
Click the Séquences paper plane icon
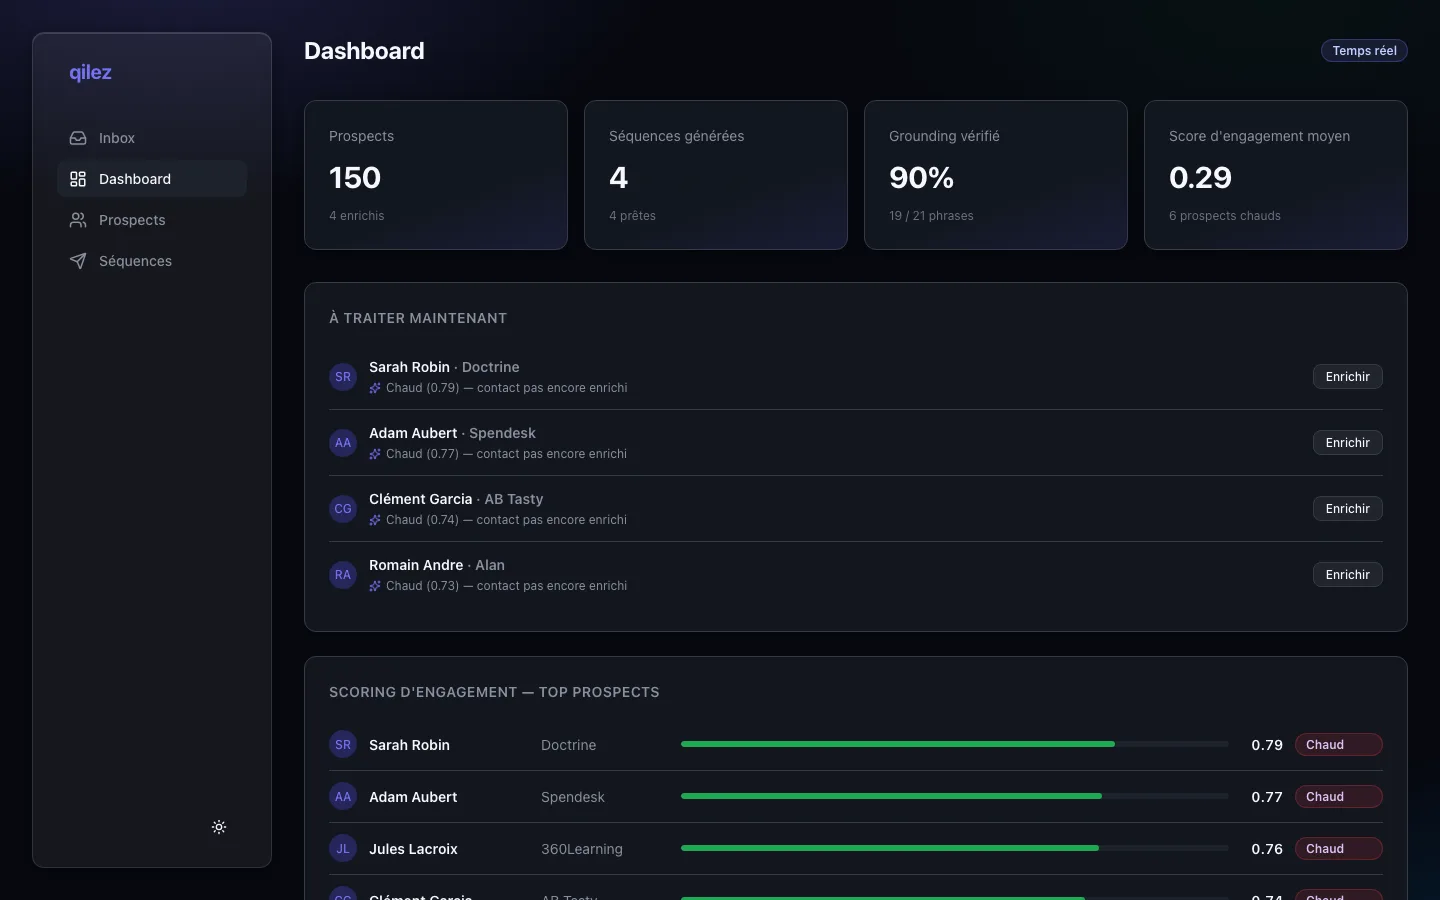point(78,261)
